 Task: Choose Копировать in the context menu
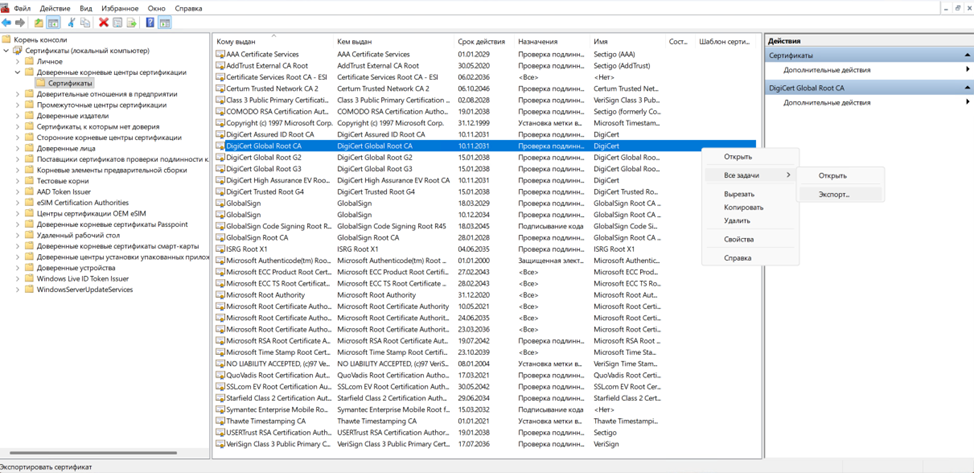pyautogui.click(x=750, y=208)
